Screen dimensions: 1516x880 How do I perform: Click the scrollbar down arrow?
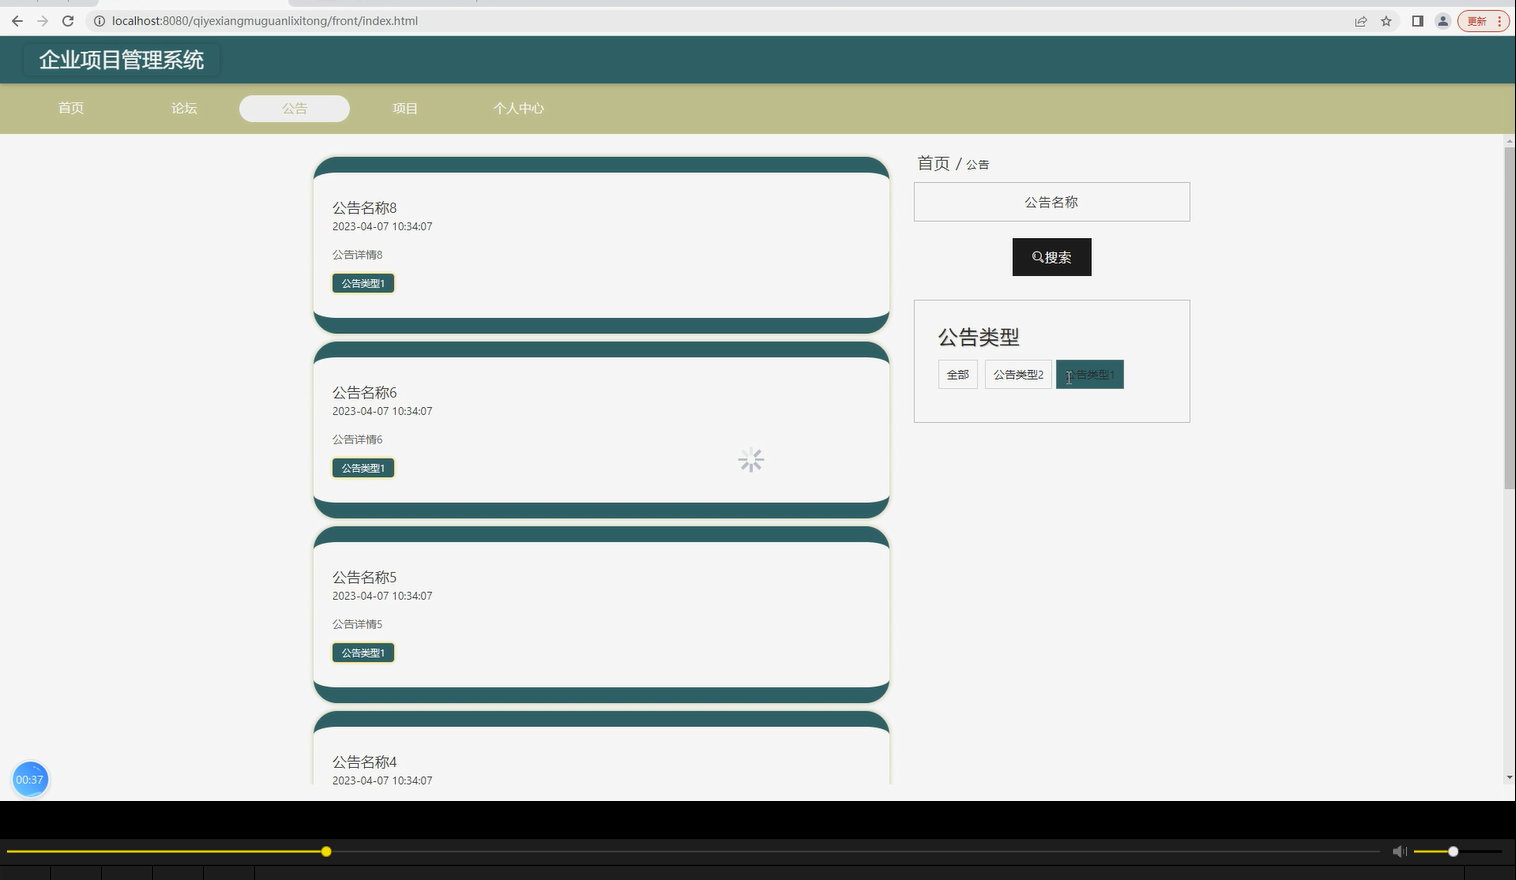(x=1509, y=778)
